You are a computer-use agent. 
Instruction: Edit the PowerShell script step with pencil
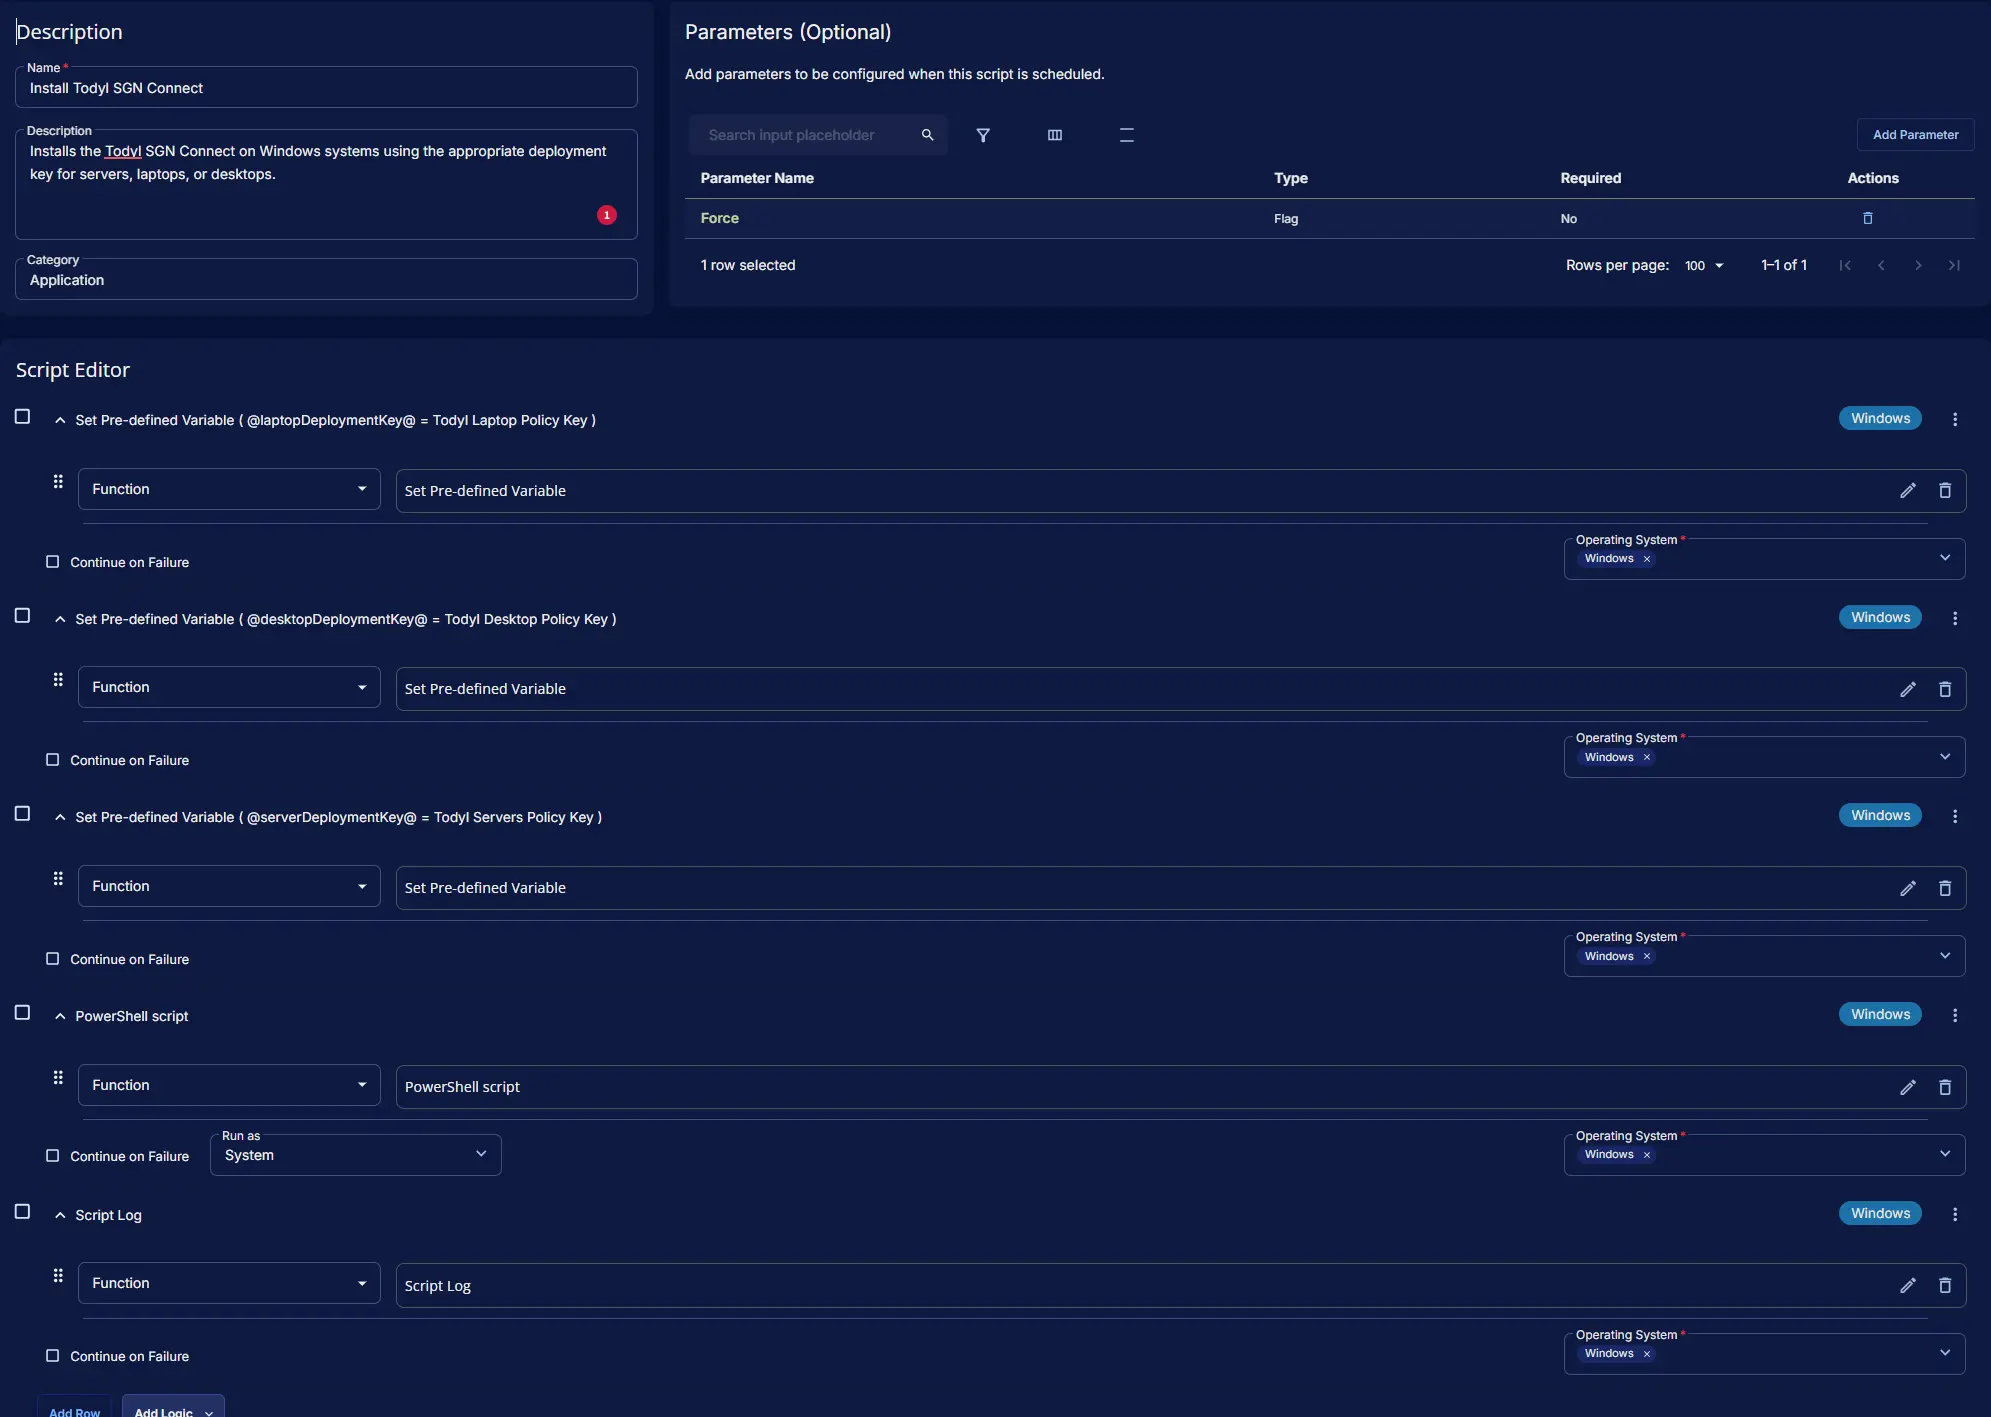coord(1907,1087)
